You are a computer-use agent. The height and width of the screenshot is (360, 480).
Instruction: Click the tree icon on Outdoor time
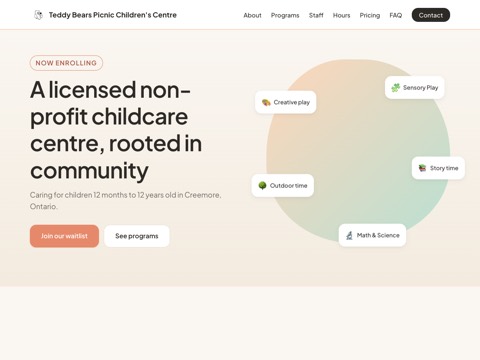(262, 185)
